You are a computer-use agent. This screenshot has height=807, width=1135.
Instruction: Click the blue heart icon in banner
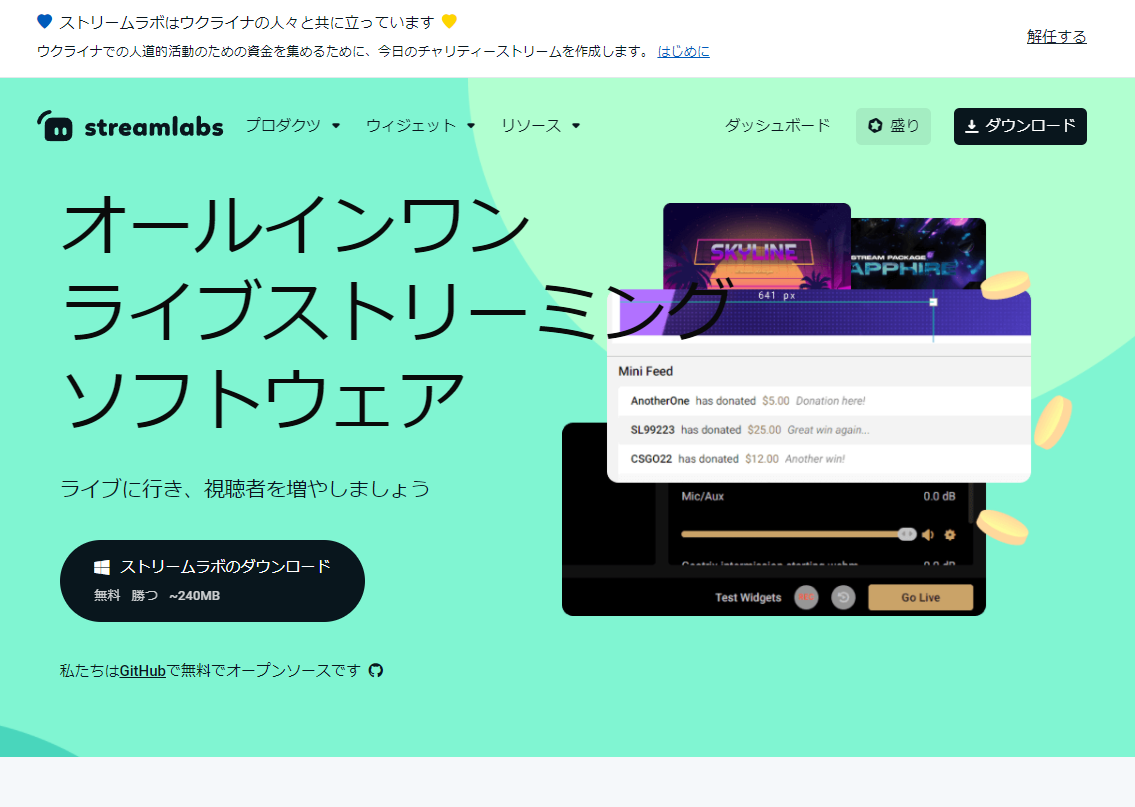[x=45, y=22]
